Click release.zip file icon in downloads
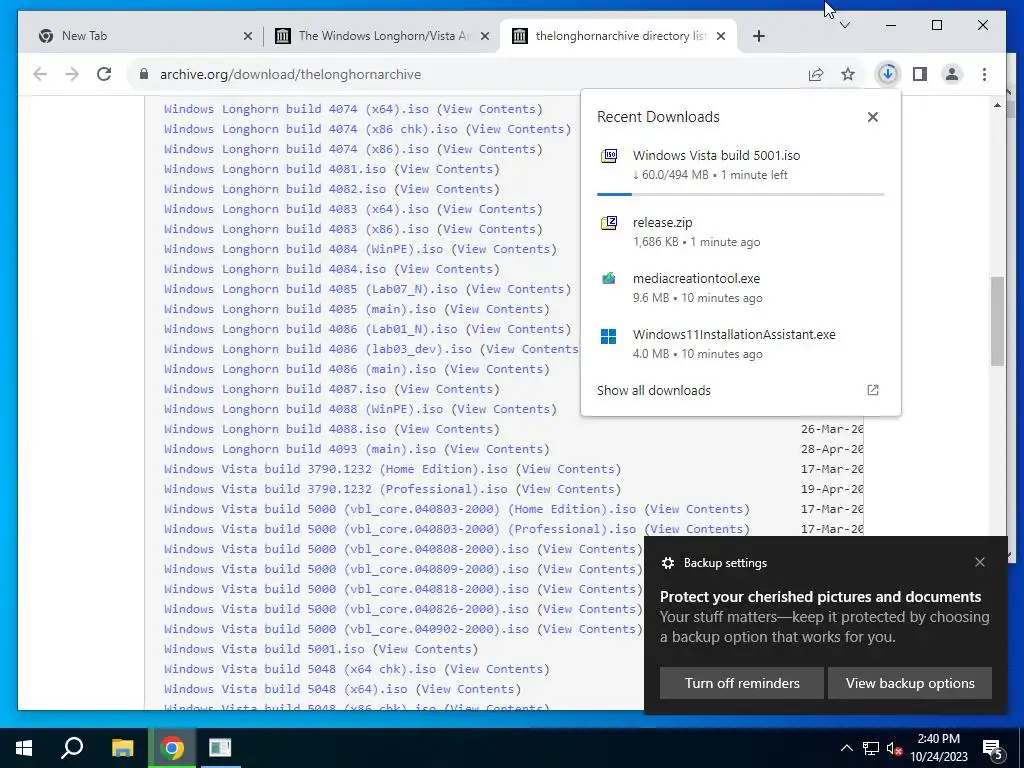Image resolution: width=1024 pixels, height=768 pixels. tap(609, 223)
